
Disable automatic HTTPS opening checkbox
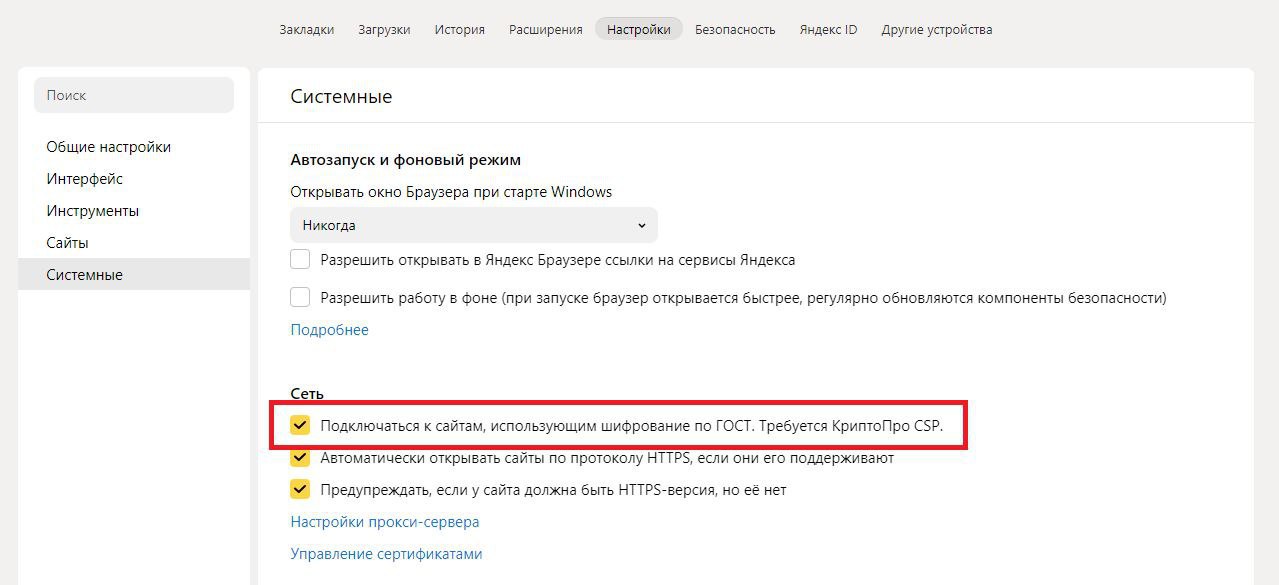click(300, 458)
